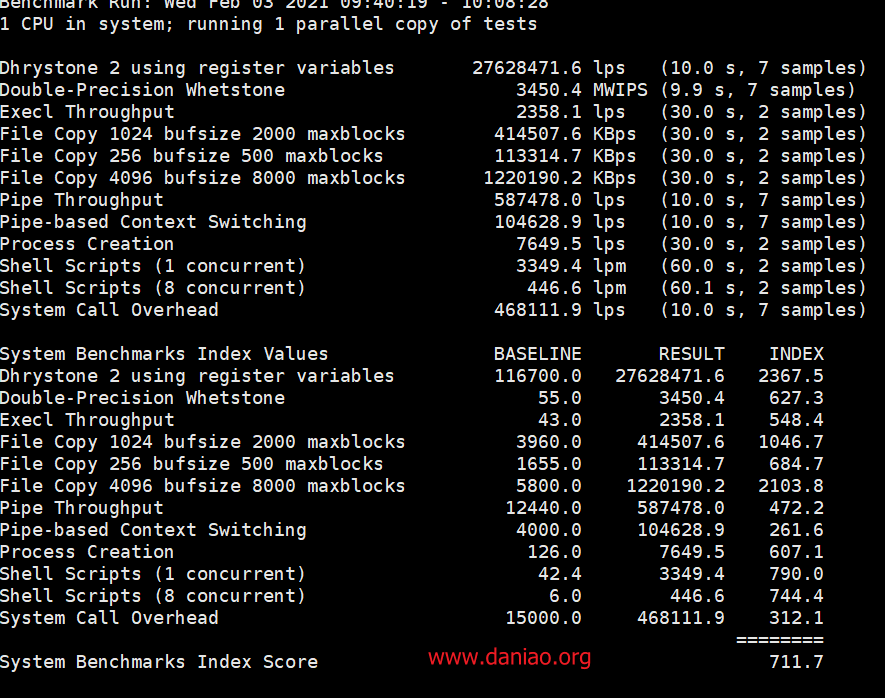This screenshot has width=885, height=698.
Task: Select the baseline value 15000.0
Action: [x=543, y=618]
